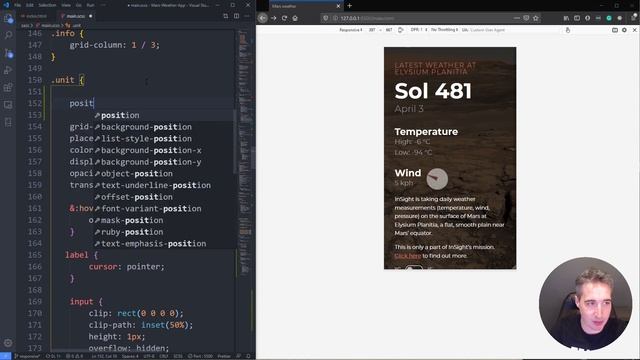Open Extensions view in activity bar

coord(8,87)
